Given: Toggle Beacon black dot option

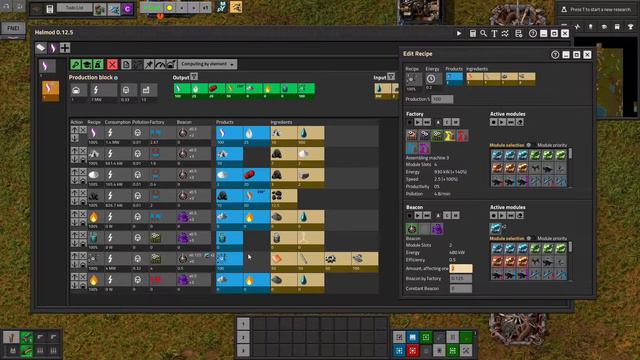Looking at the screenshot, I should (x=409, y=216).
